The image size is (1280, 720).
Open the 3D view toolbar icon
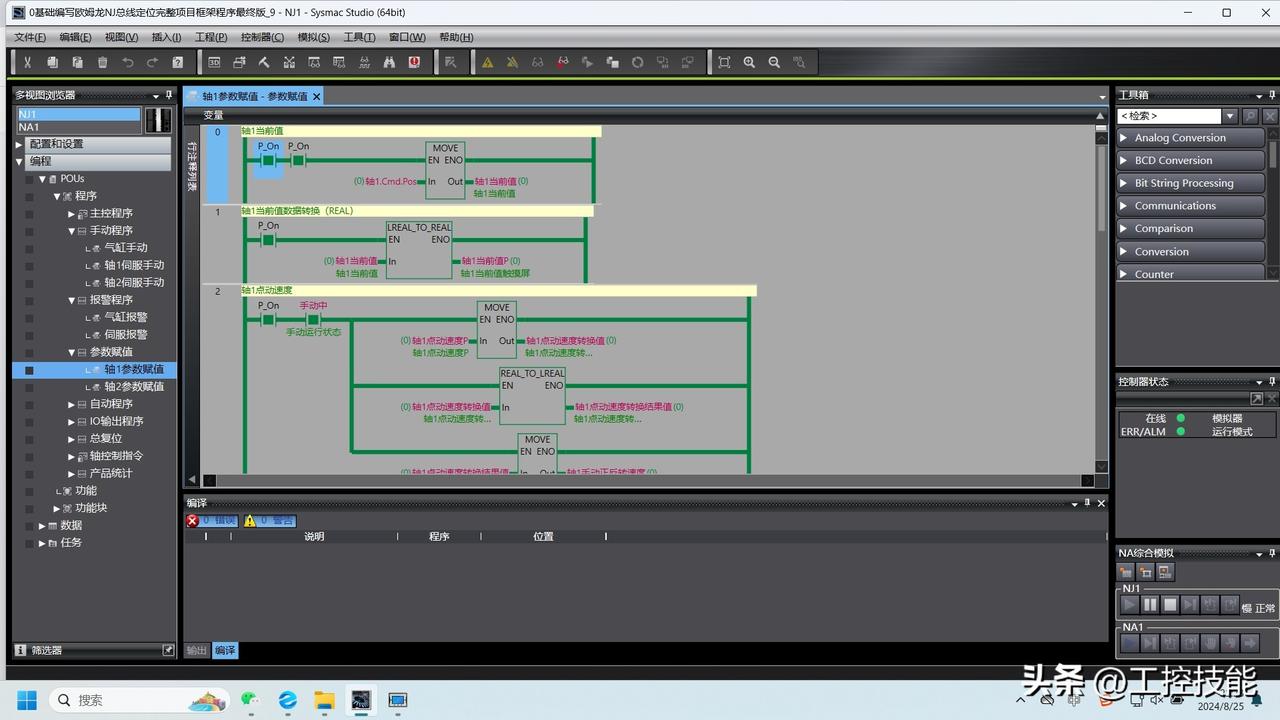[x=214, y=62]
